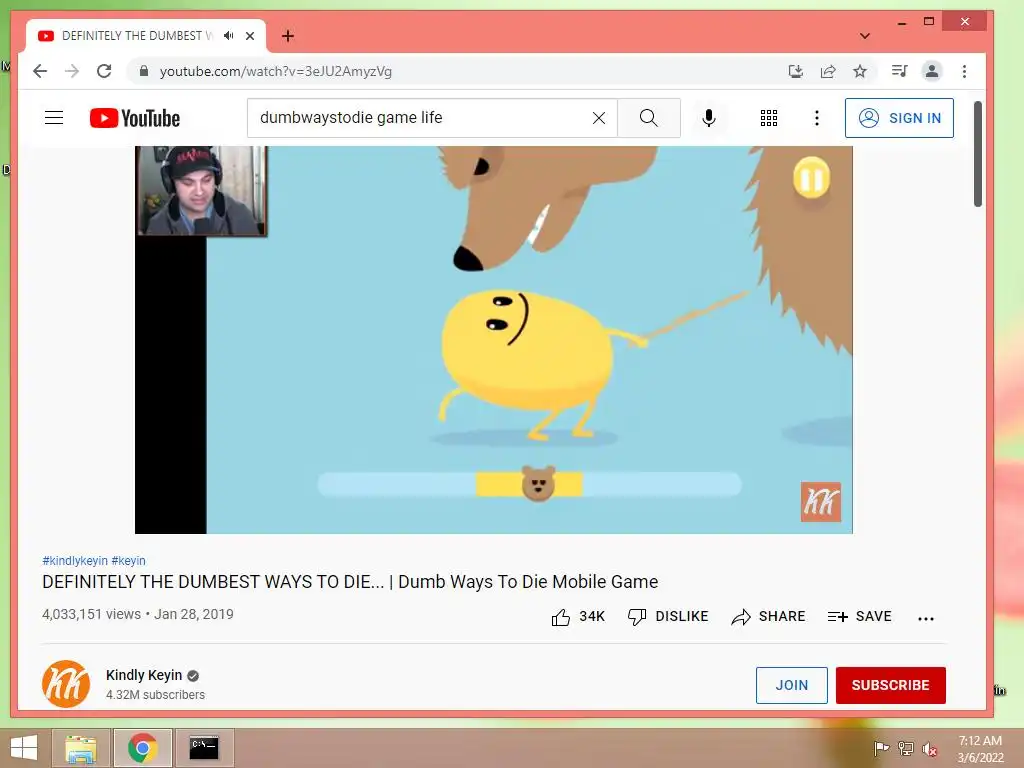Like the video thumbs-up icon

click(x=561, y=616)
